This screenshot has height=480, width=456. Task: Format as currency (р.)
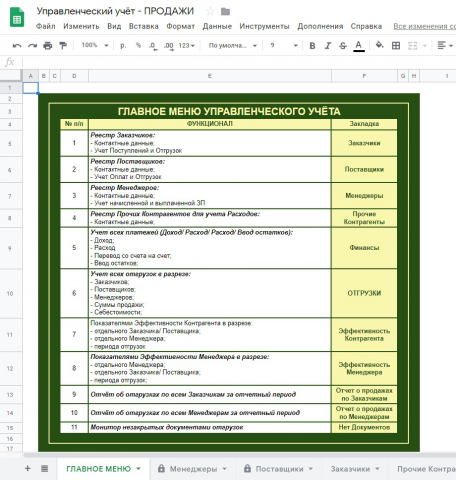point(123,45)
